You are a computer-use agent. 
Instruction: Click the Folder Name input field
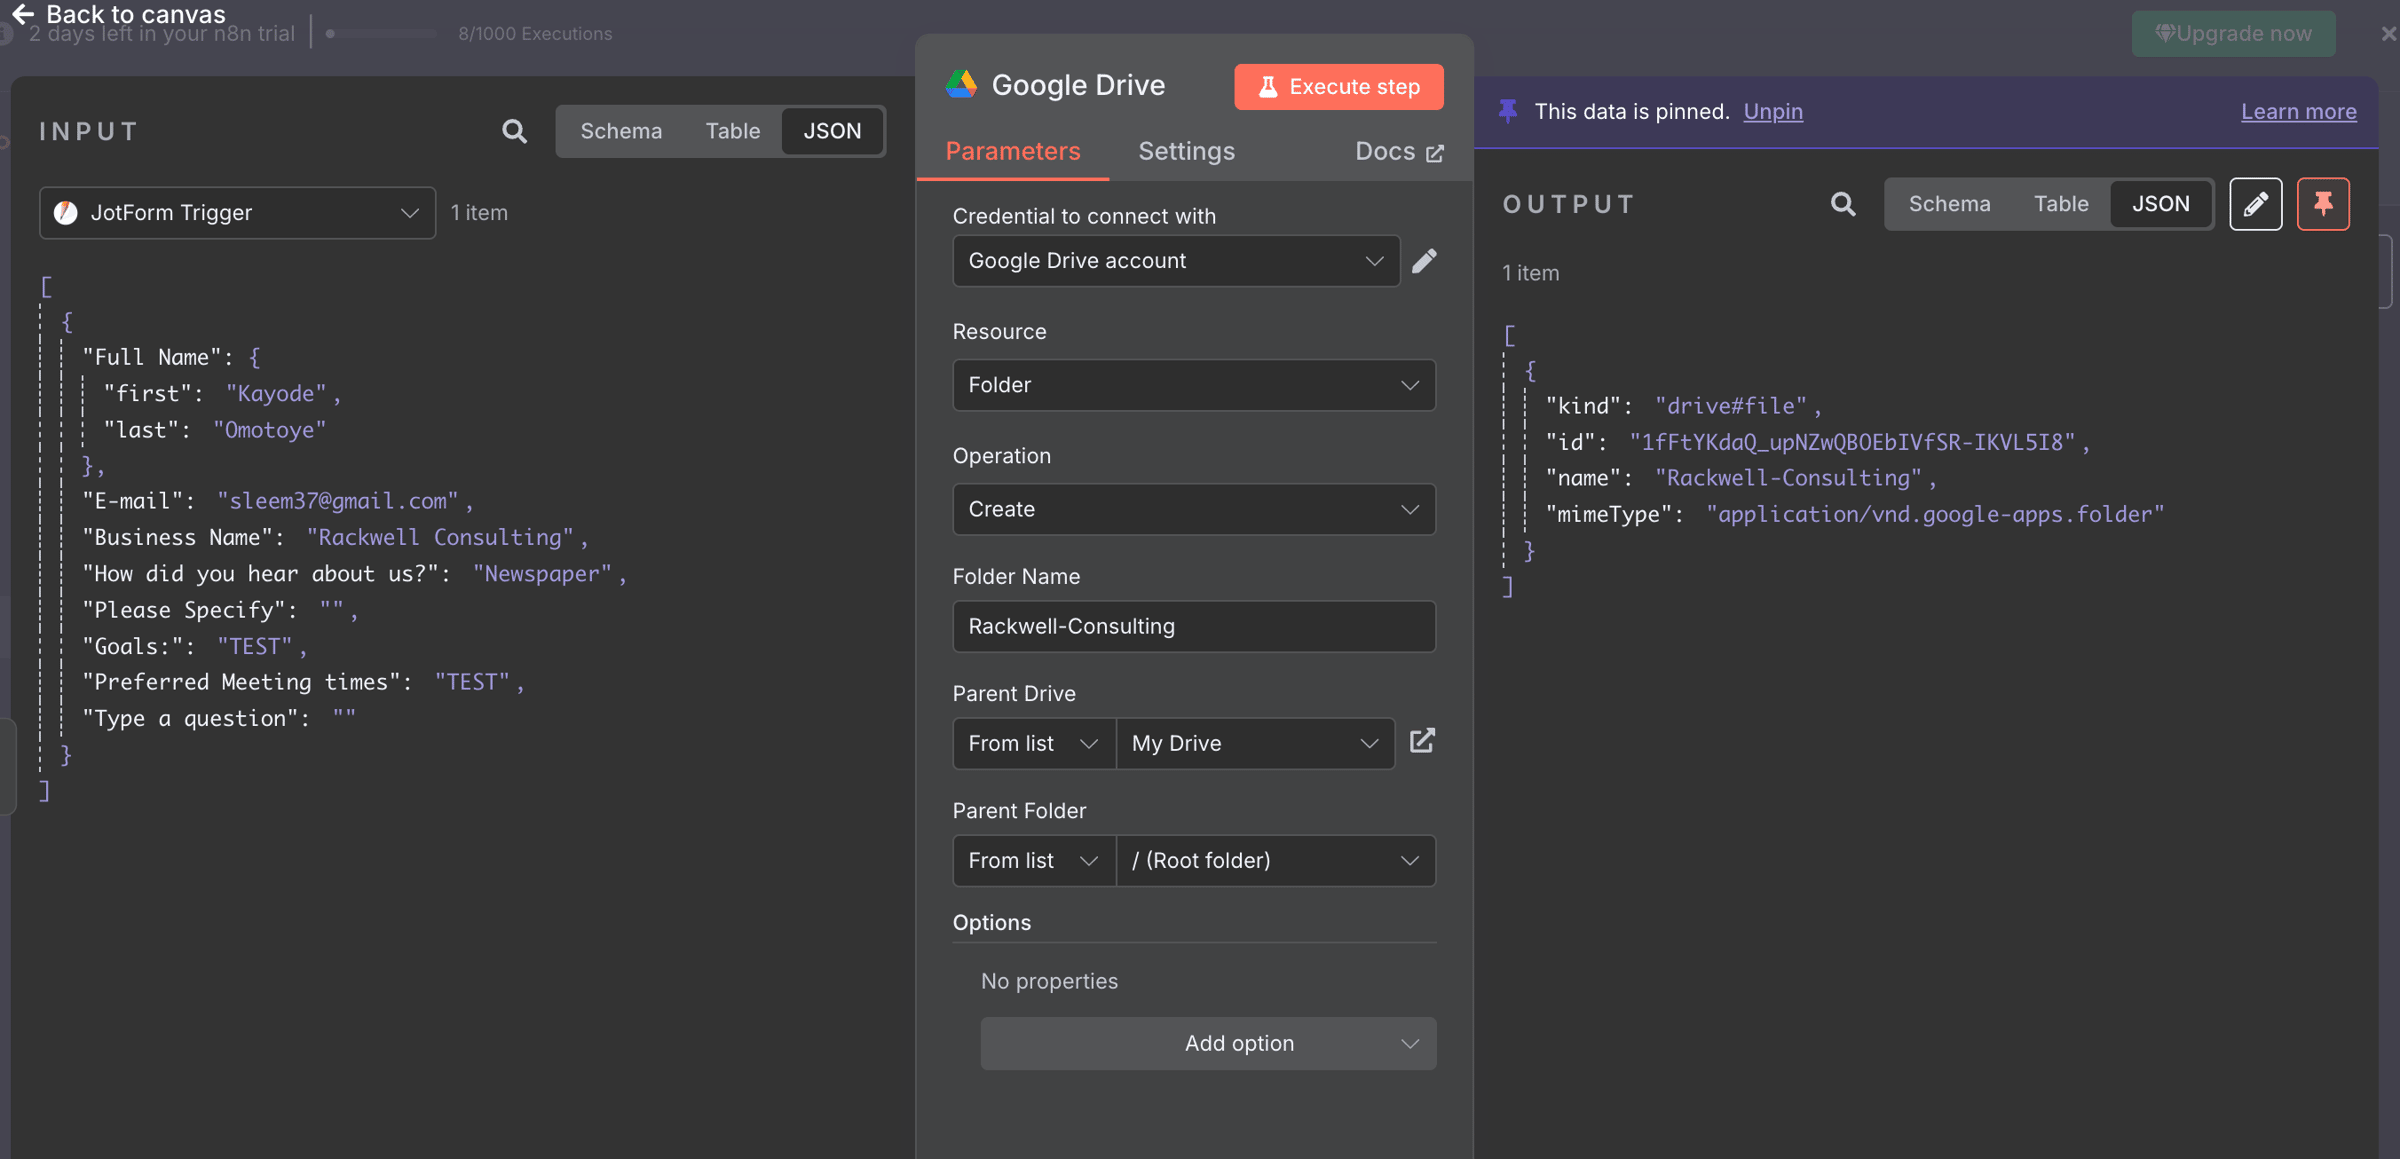[x=1194, y=626]
